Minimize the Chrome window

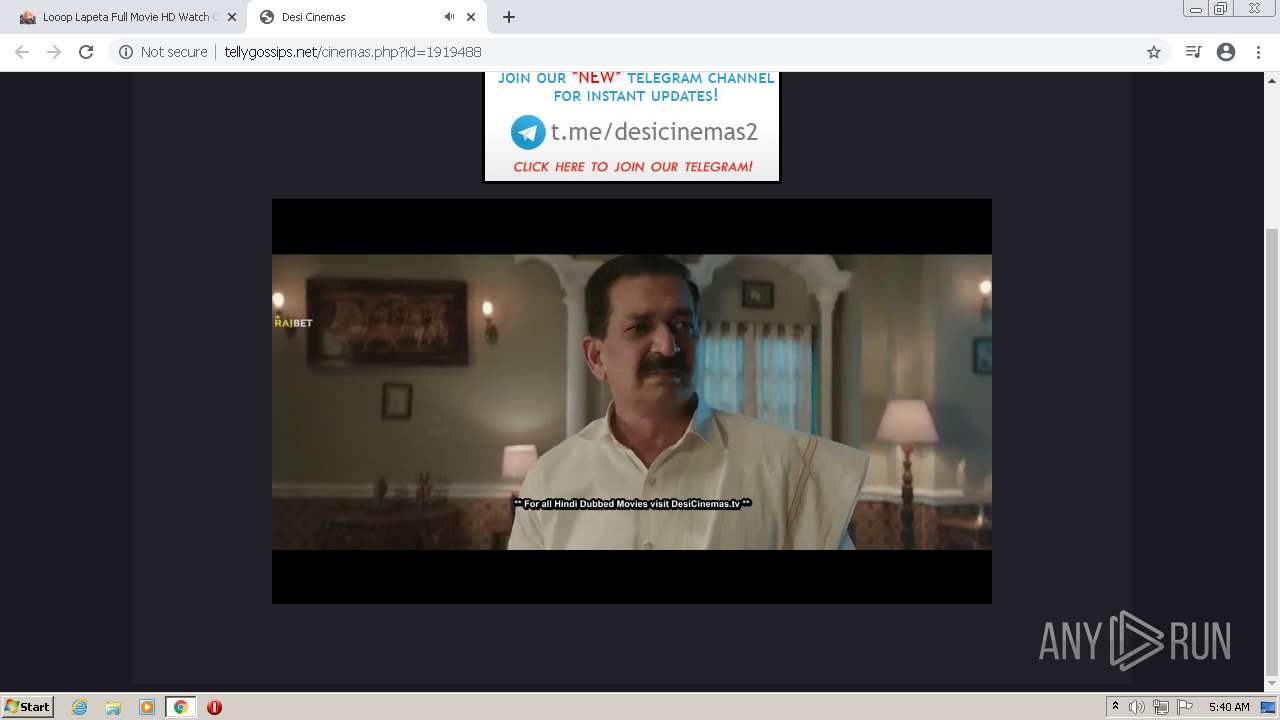1196,9
